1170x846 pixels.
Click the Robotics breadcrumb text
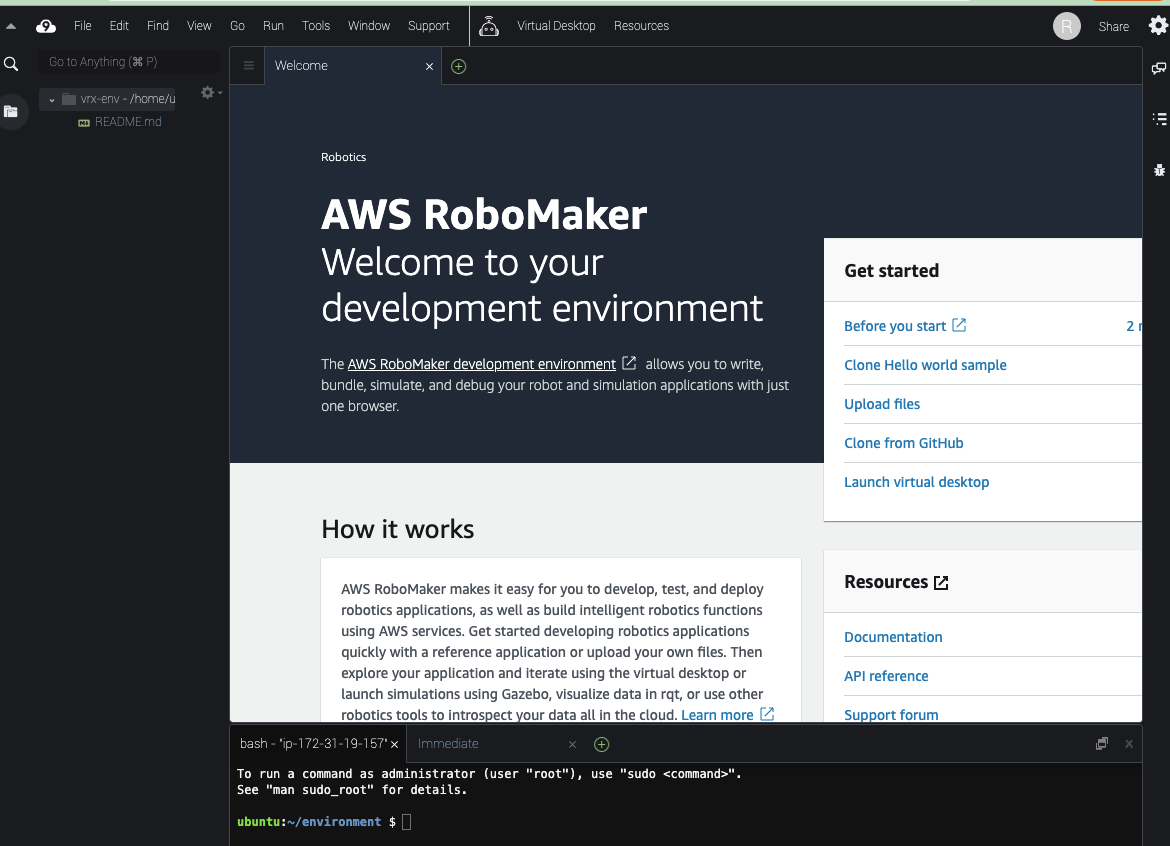(x=343, y=157)
